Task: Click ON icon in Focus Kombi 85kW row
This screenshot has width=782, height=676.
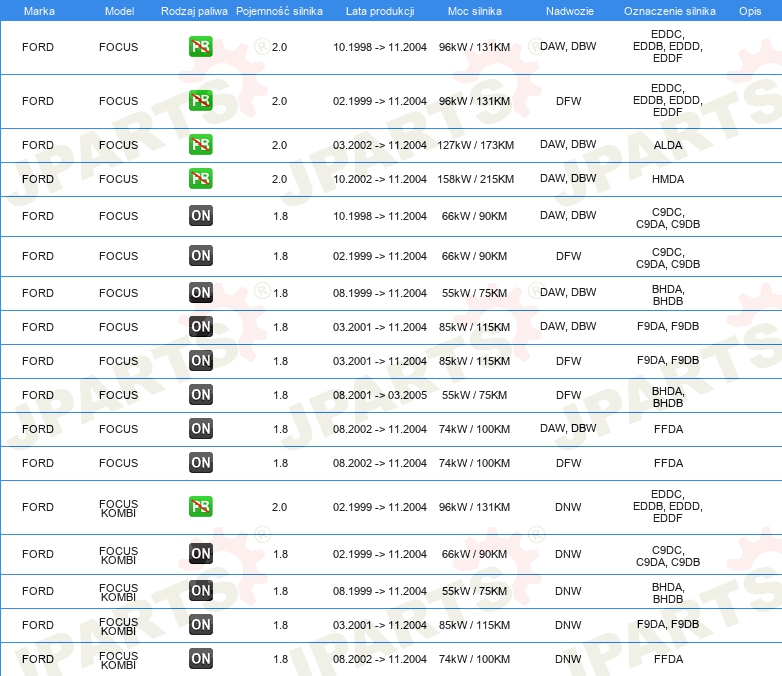Action: click(x=200, y=624)
